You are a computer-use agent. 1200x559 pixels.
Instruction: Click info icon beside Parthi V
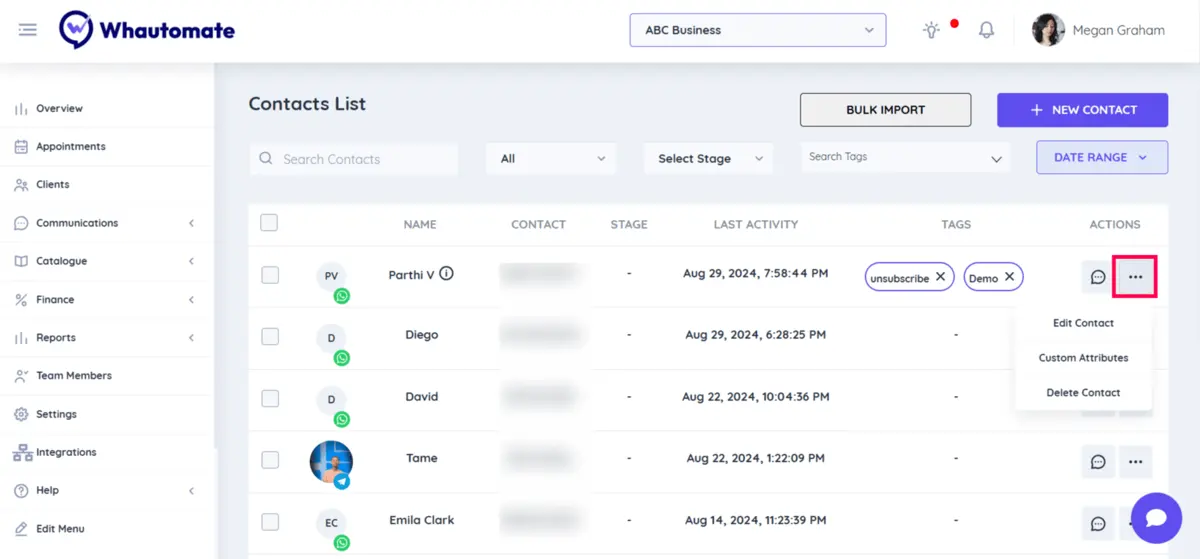click(447, 273)
